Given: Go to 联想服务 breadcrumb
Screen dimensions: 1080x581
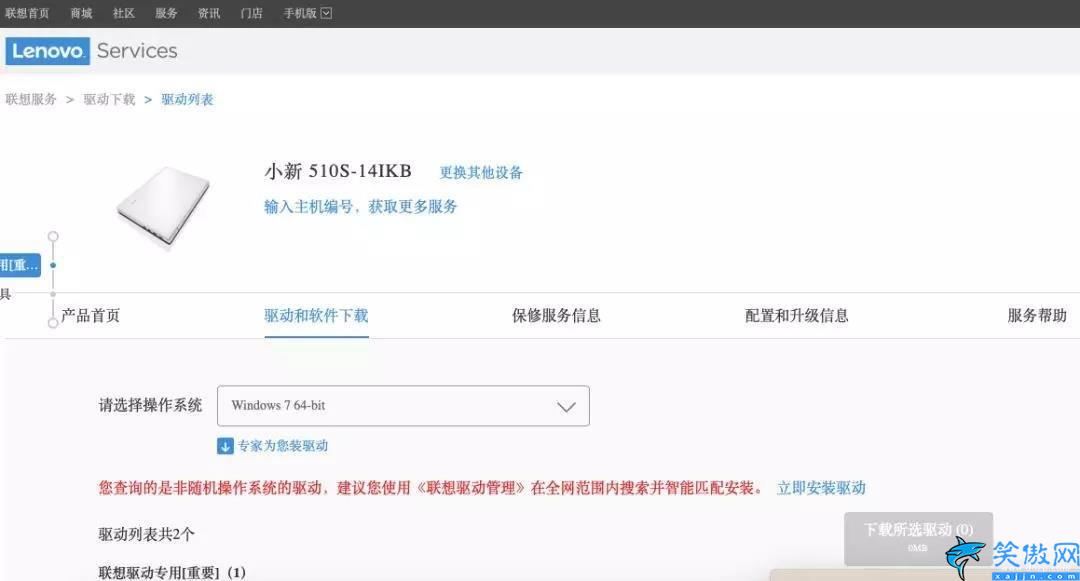Looking at the screenshot, I should (31, 100).
